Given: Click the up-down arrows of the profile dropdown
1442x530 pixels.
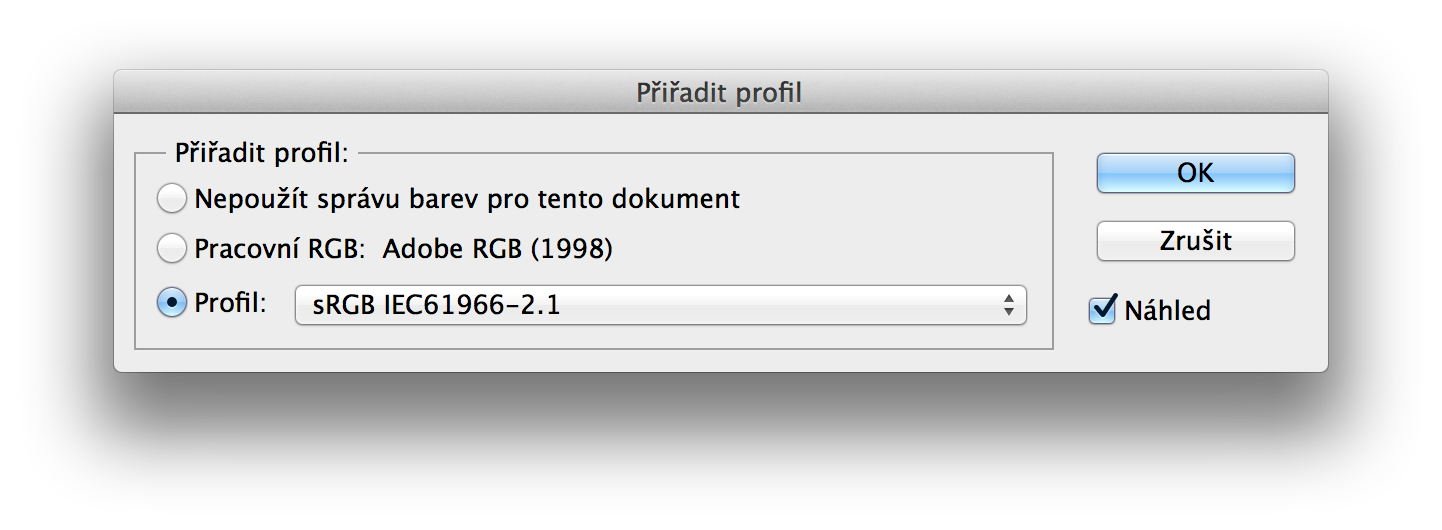Looking at the screenshot, I should (1009, 305).
